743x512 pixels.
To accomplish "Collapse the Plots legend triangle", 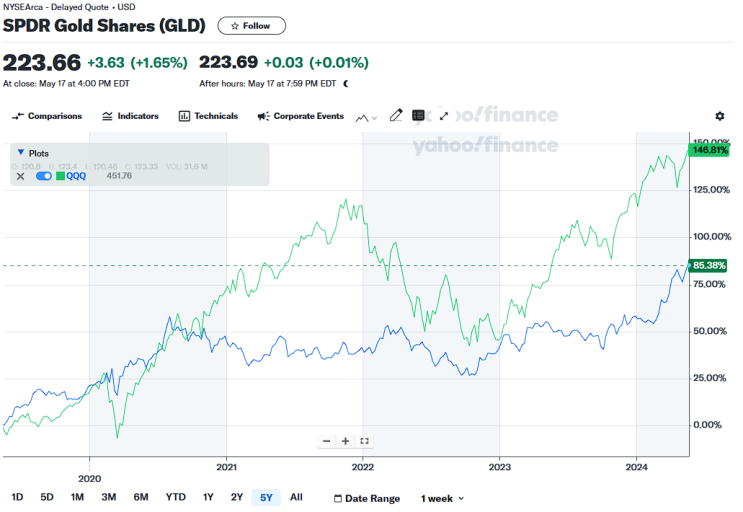I will point(20,153).
